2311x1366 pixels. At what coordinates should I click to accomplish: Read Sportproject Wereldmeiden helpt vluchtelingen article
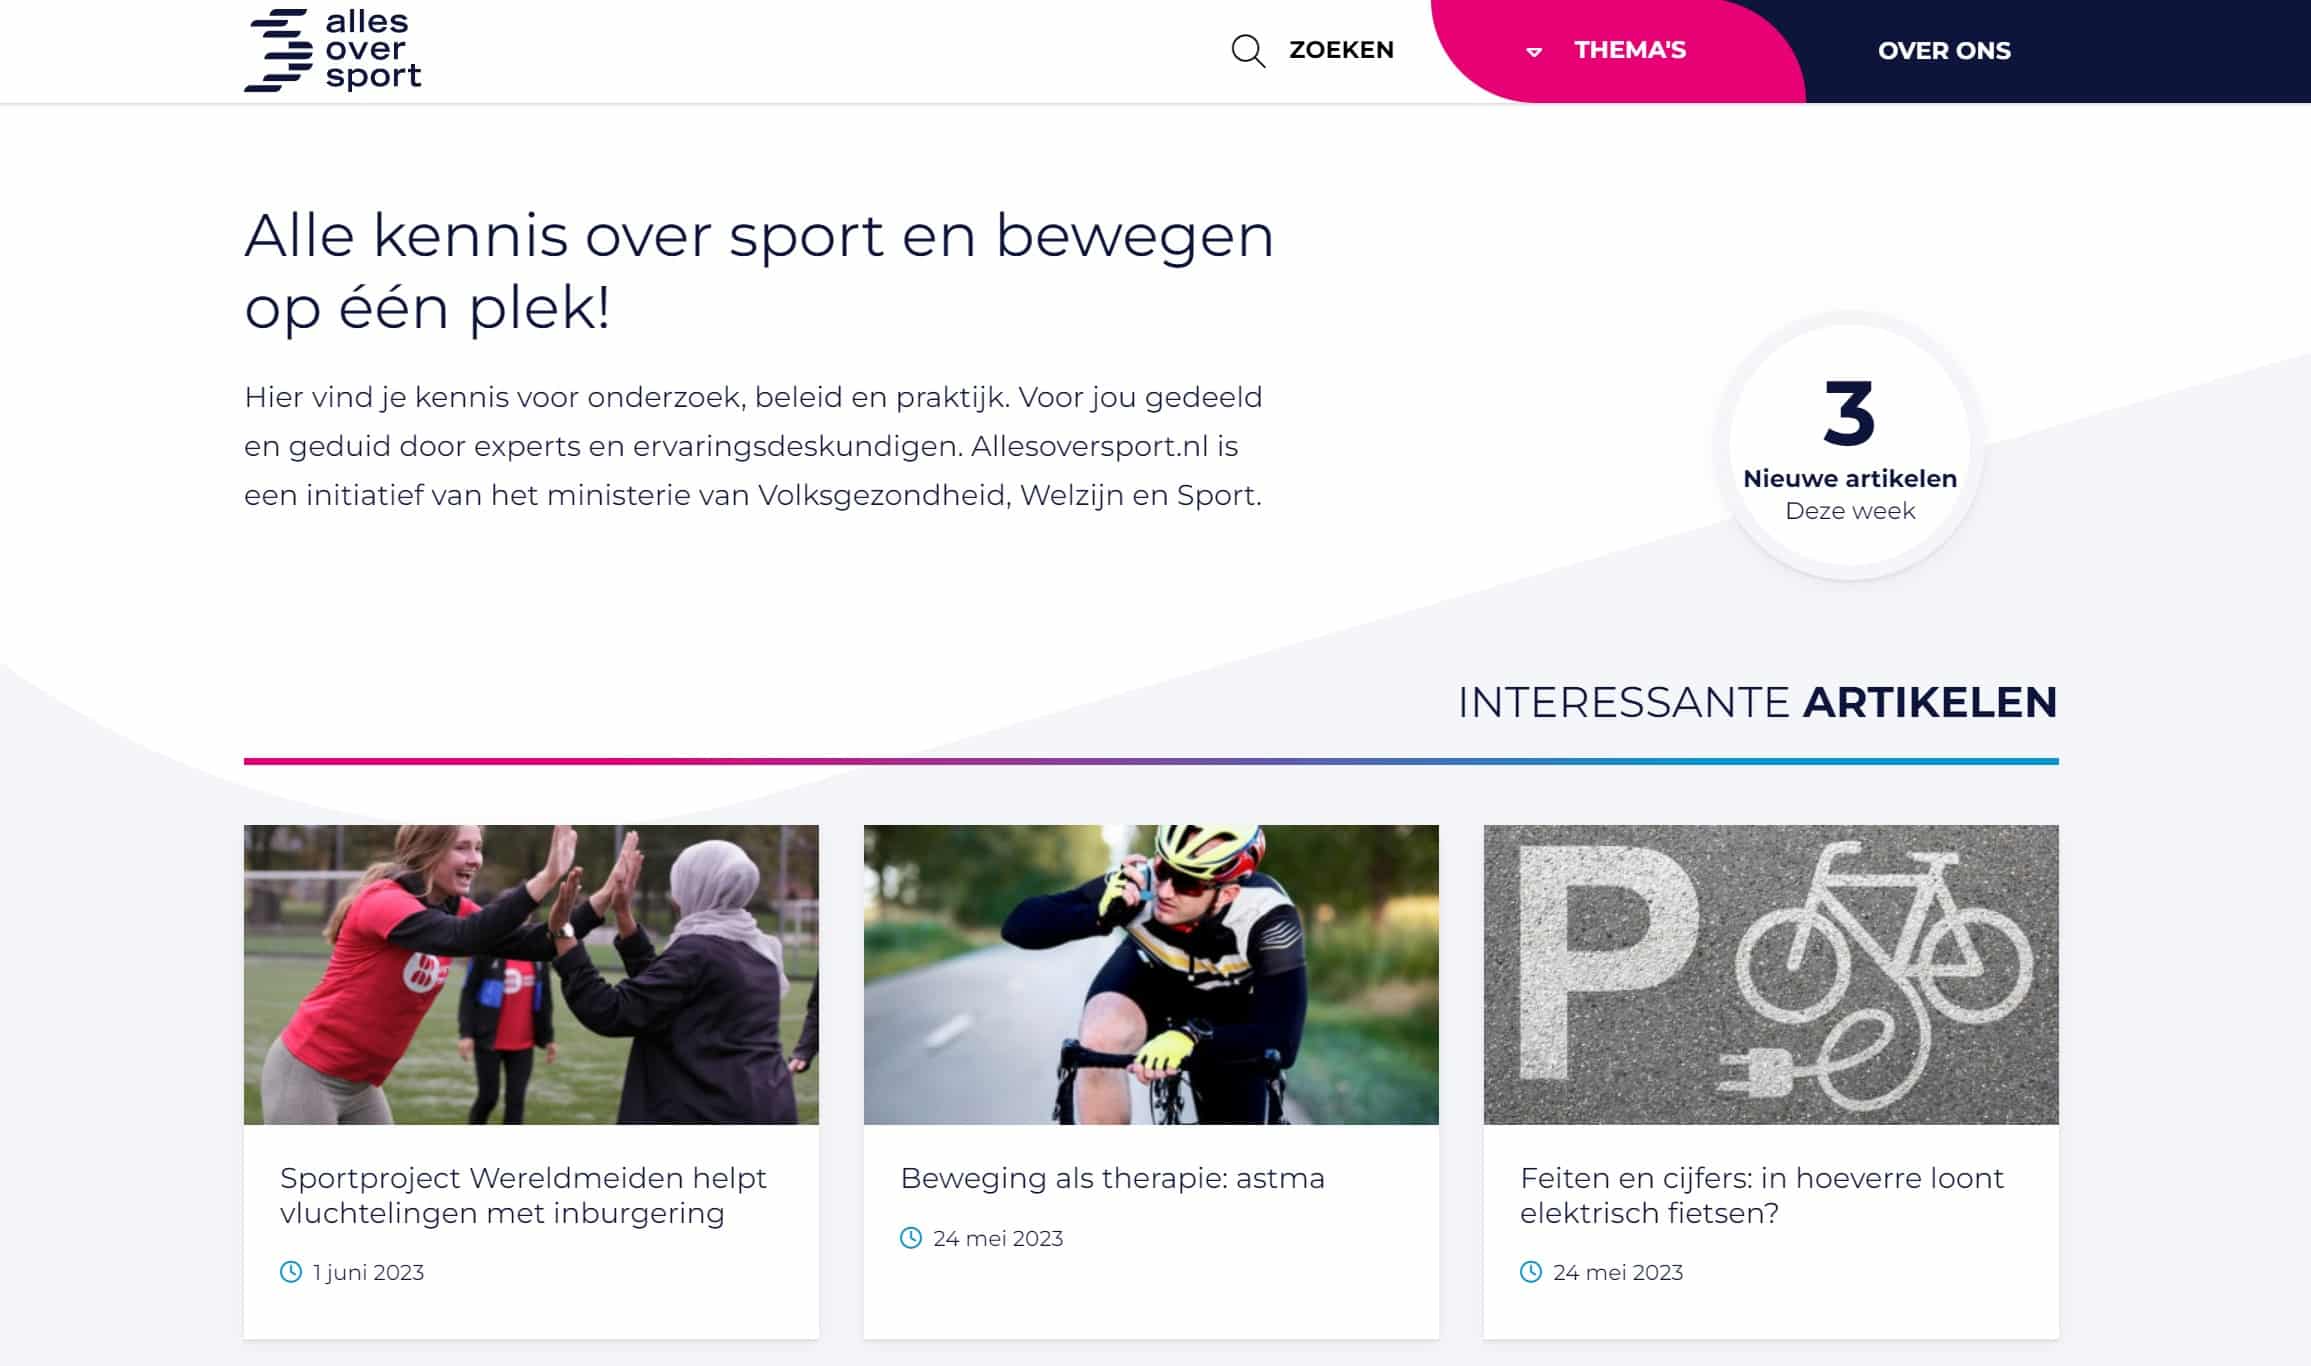click(x=523, y=1195)
